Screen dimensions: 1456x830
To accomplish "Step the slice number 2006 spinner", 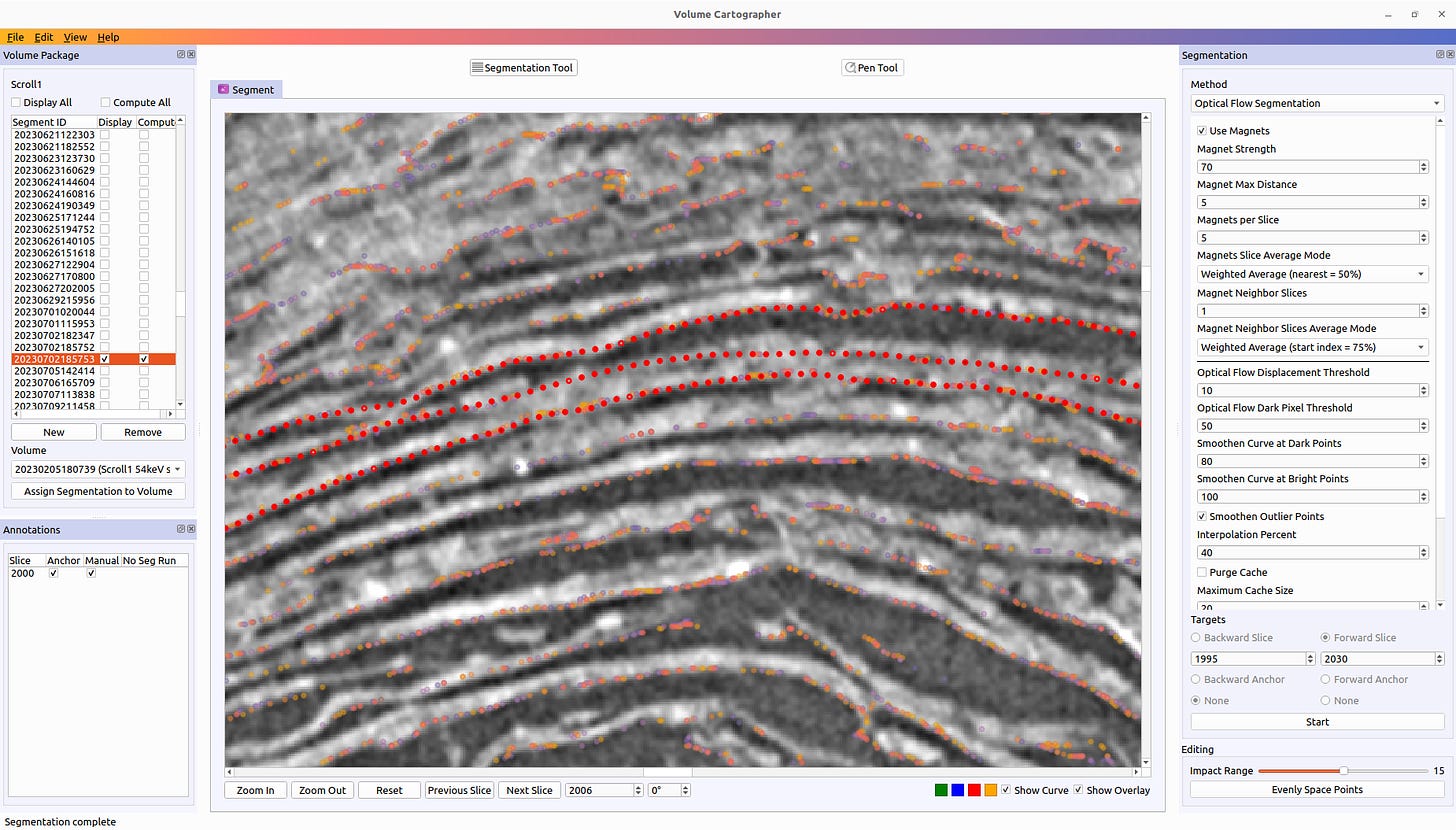I will 638,790.
